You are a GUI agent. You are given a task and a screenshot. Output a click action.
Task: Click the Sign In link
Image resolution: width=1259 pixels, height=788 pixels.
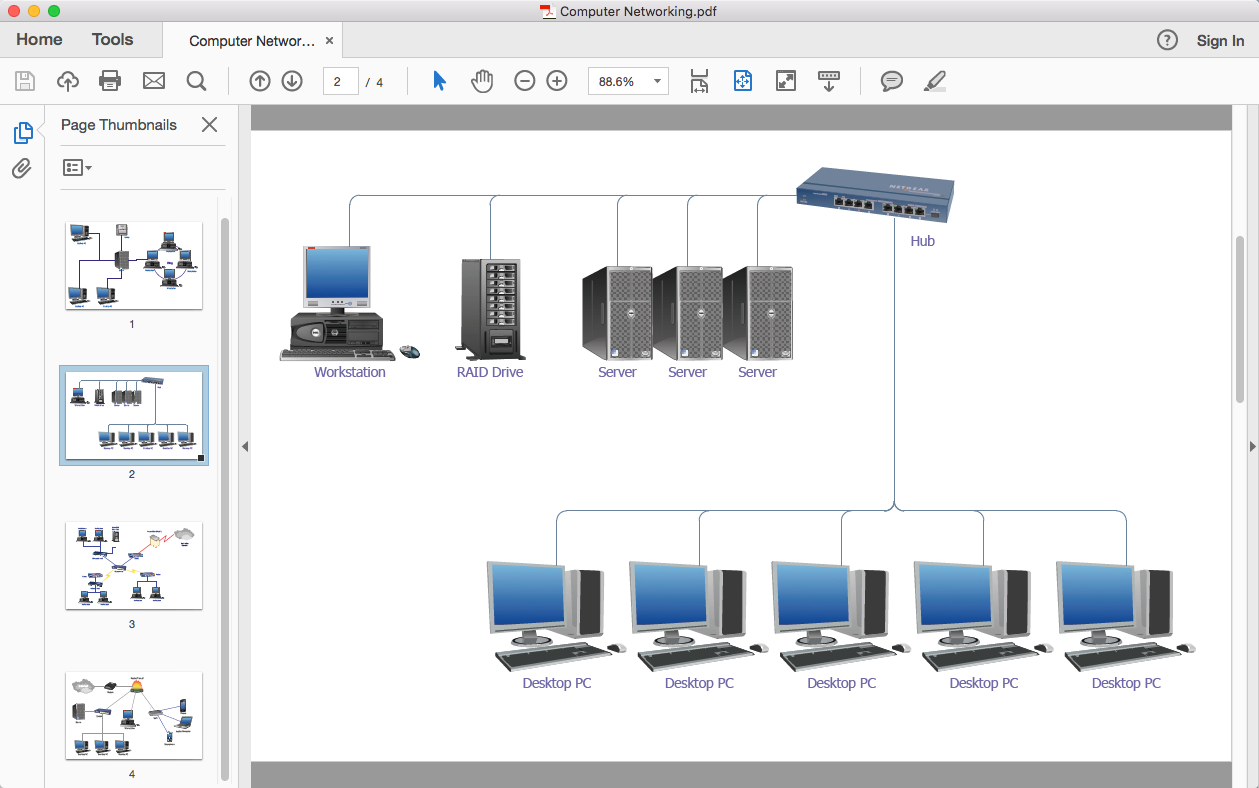pos(1220,41)
